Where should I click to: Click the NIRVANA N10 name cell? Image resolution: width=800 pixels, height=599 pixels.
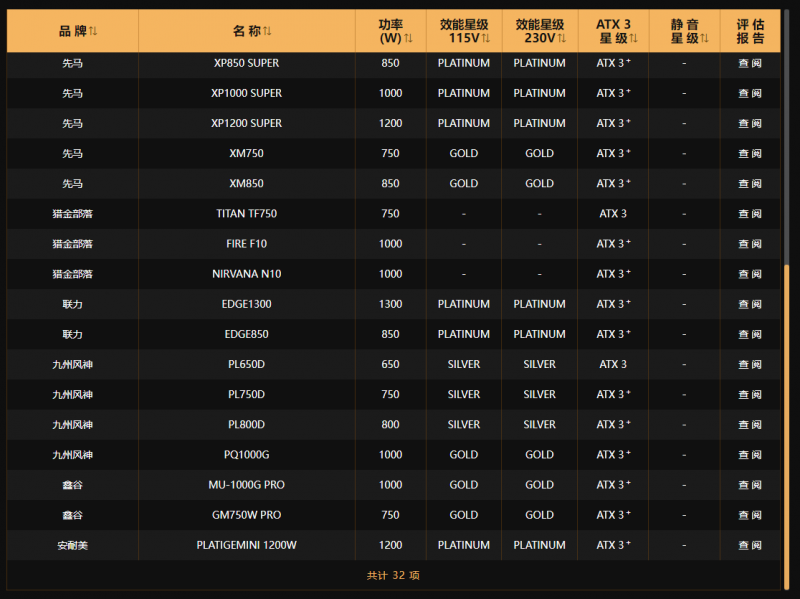click(246, 274)
